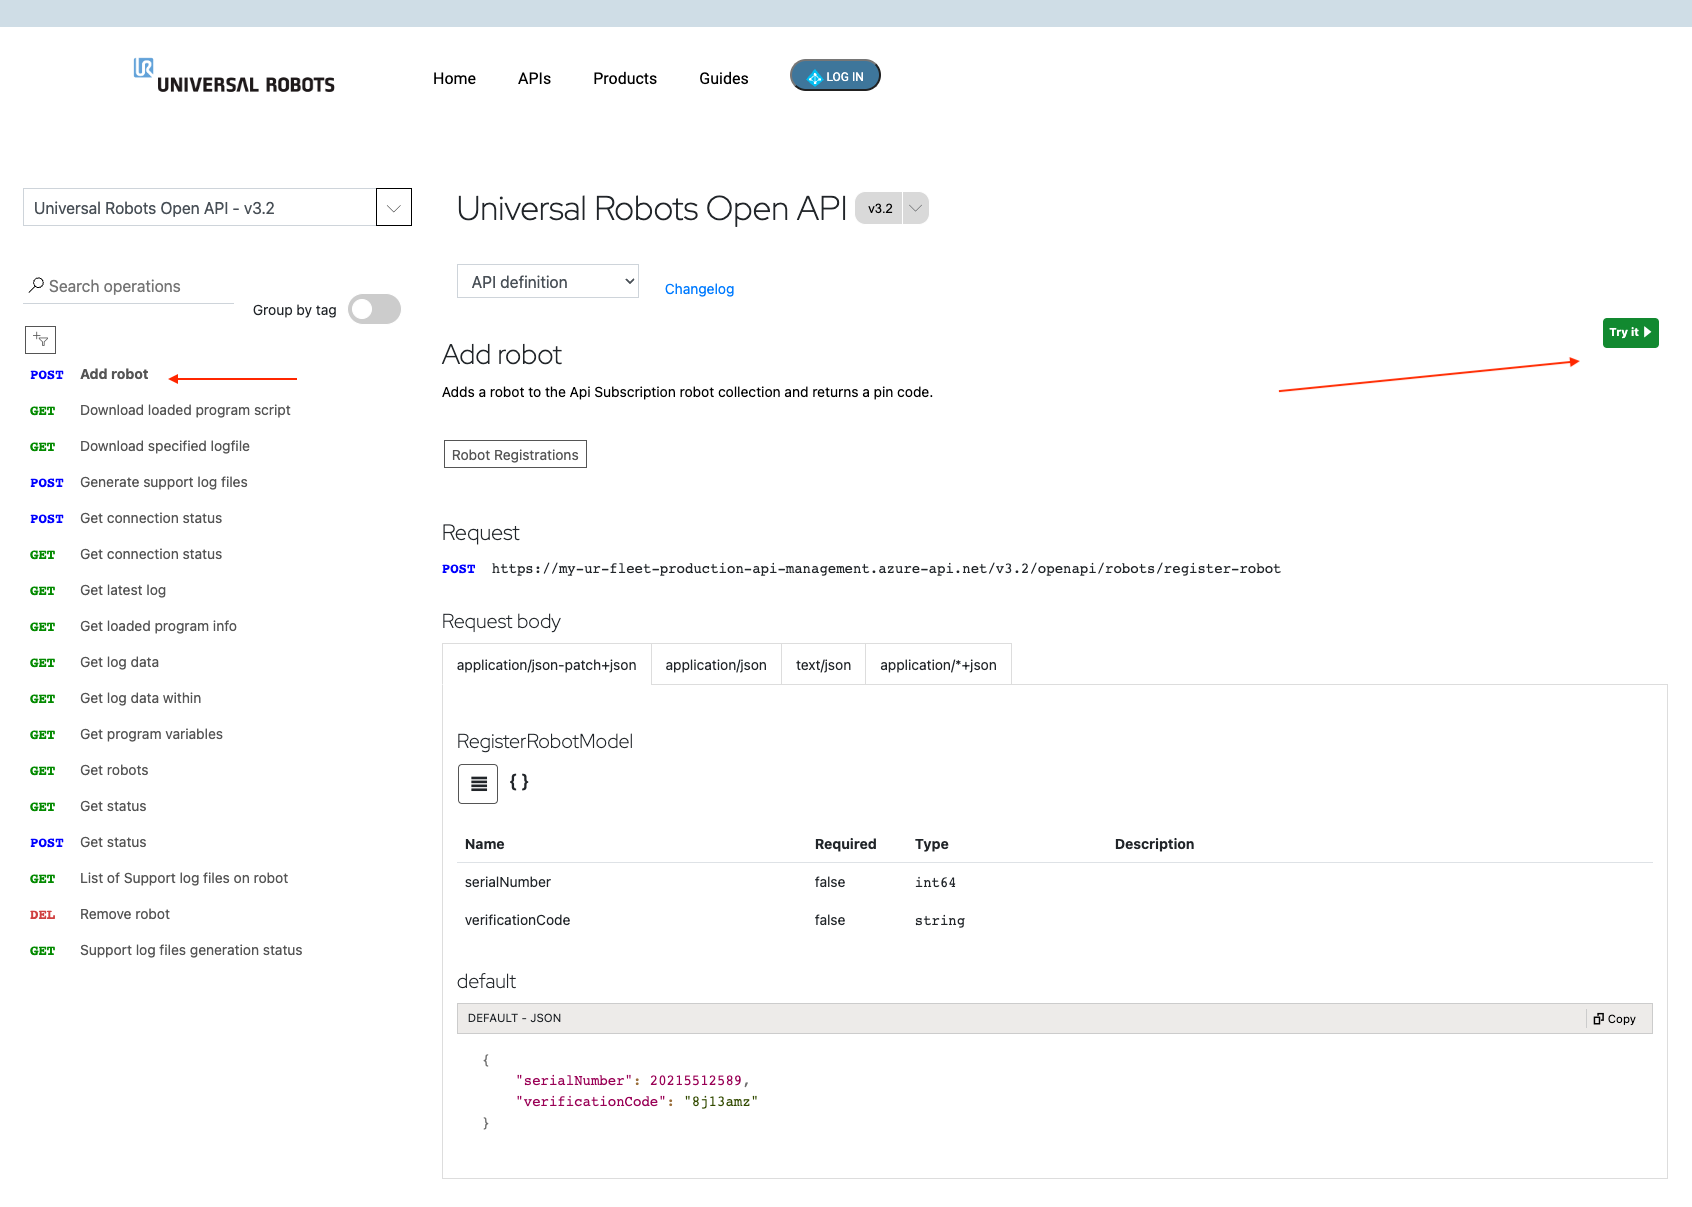Enable the Group by tag switch
Viewport: 1692px width, 1207px height.
374,309
